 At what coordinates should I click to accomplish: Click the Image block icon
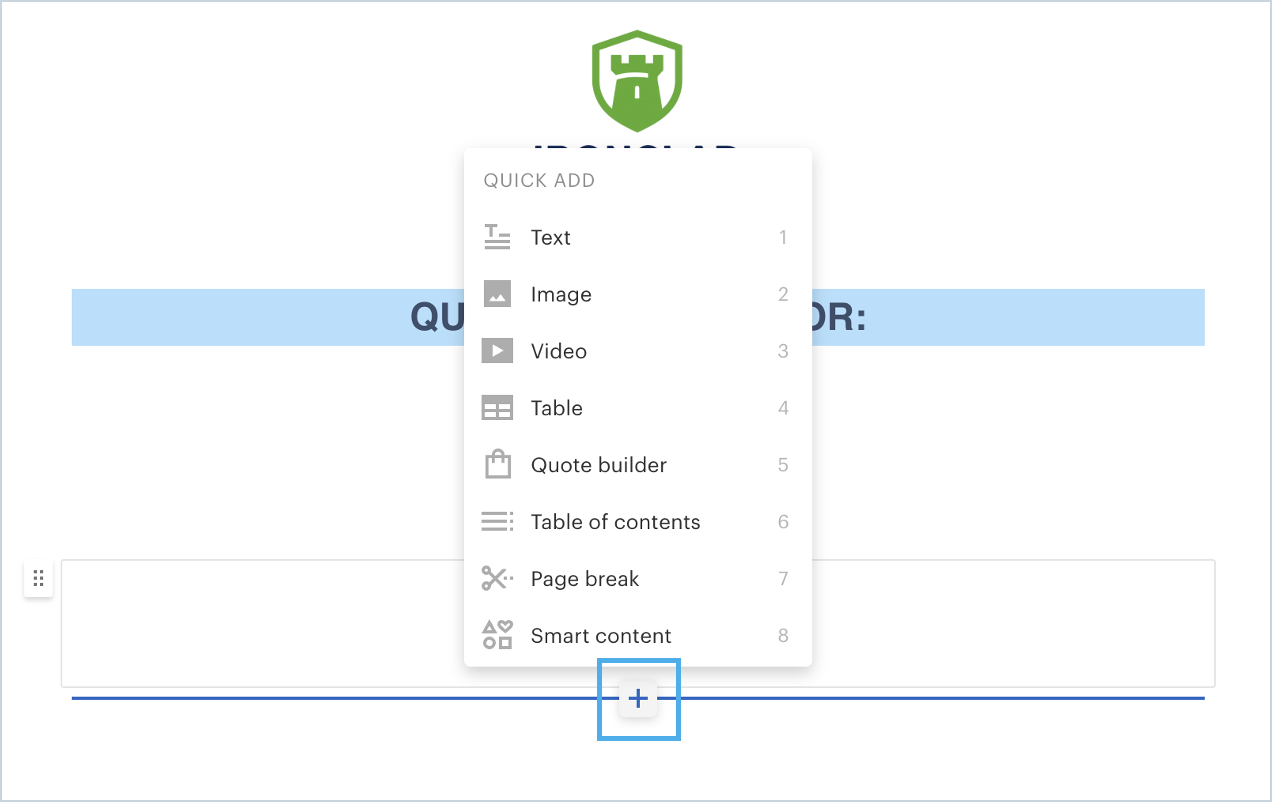pos(497,294)
